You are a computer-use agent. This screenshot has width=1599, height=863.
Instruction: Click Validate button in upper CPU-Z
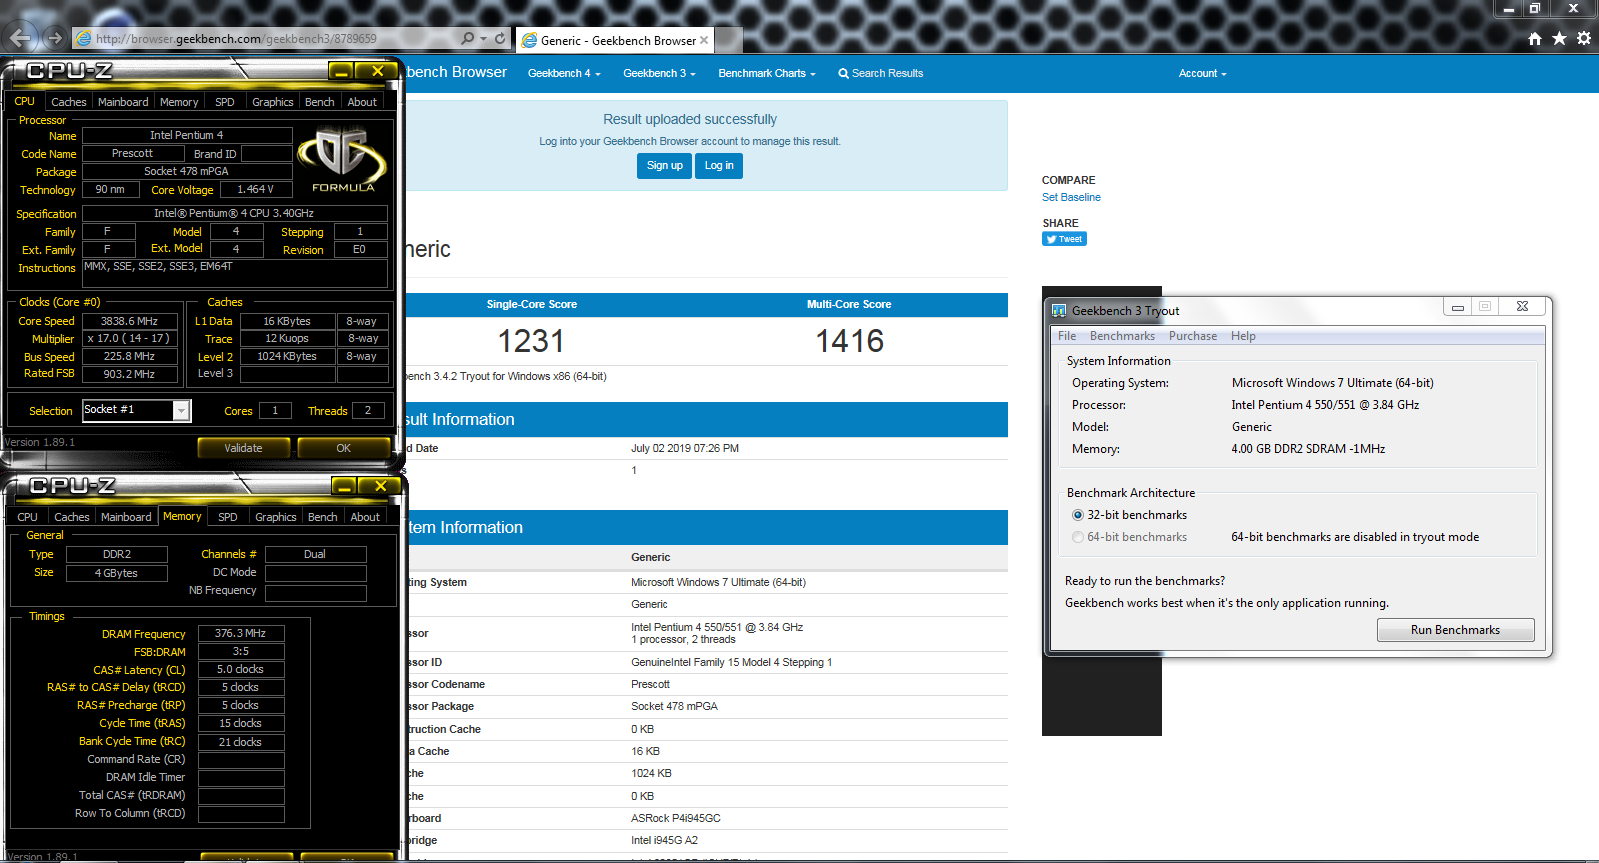click(243, 448)
